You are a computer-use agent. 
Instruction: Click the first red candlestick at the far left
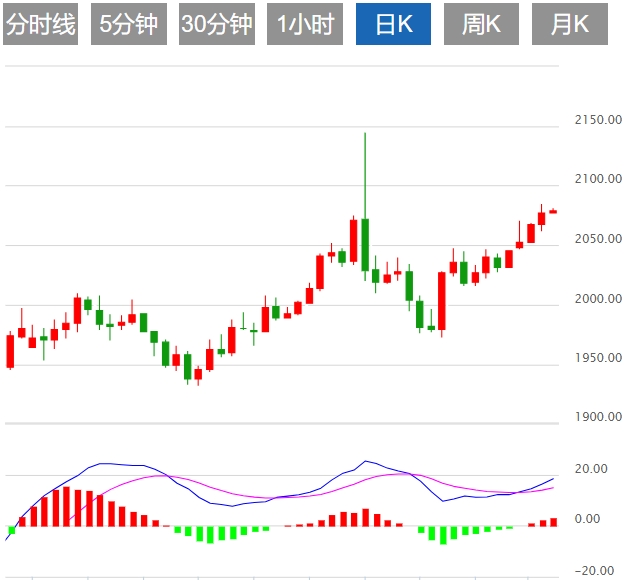coord(10,351)
